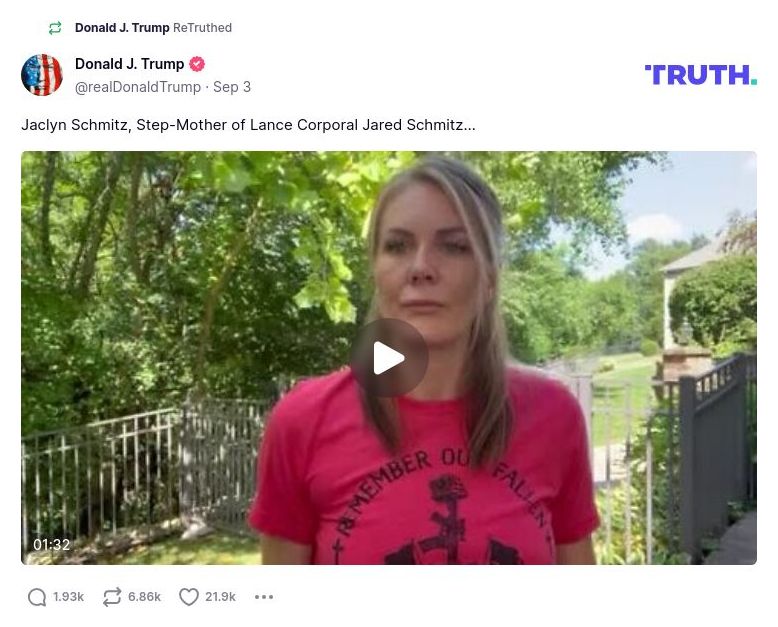Open the post via Sep 3 timestamp

coord(232,87)
